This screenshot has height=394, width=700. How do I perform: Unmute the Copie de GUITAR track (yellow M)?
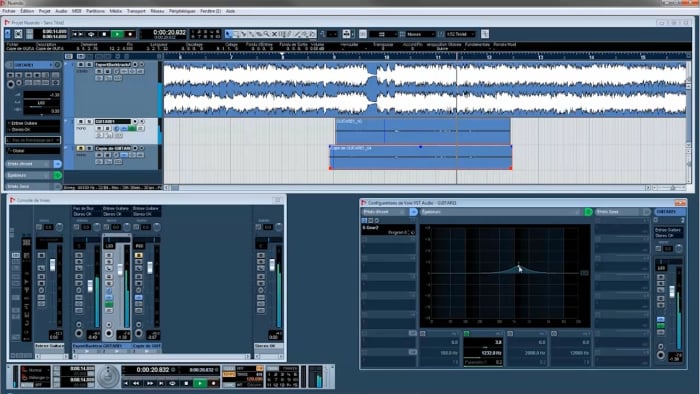pos(81,148)
